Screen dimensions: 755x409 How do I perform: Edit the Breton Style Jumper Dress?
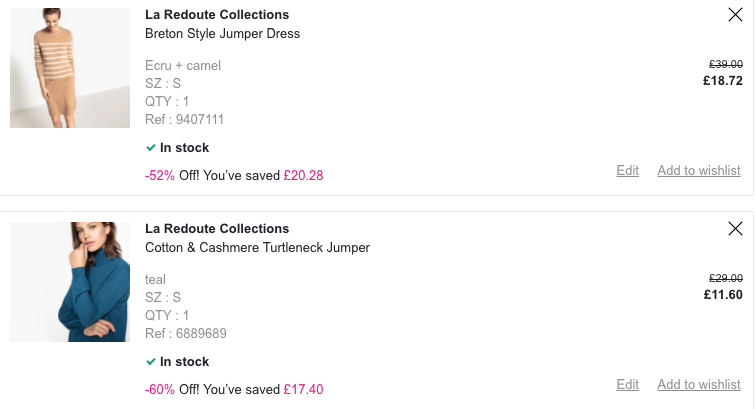(627, 171)
